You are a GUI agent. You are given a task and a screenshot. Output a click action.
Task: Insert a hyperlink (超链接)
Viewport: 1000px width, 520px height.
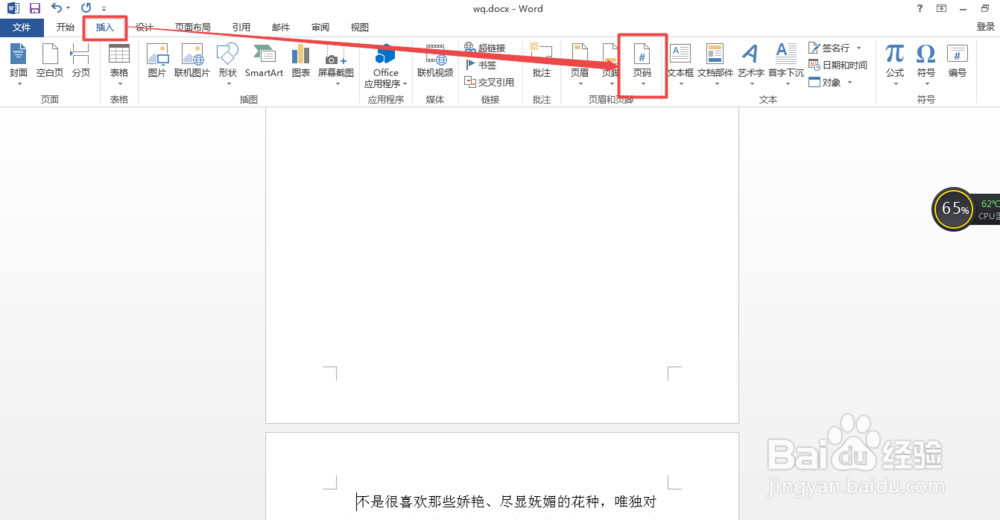click(x=485, y=48)
